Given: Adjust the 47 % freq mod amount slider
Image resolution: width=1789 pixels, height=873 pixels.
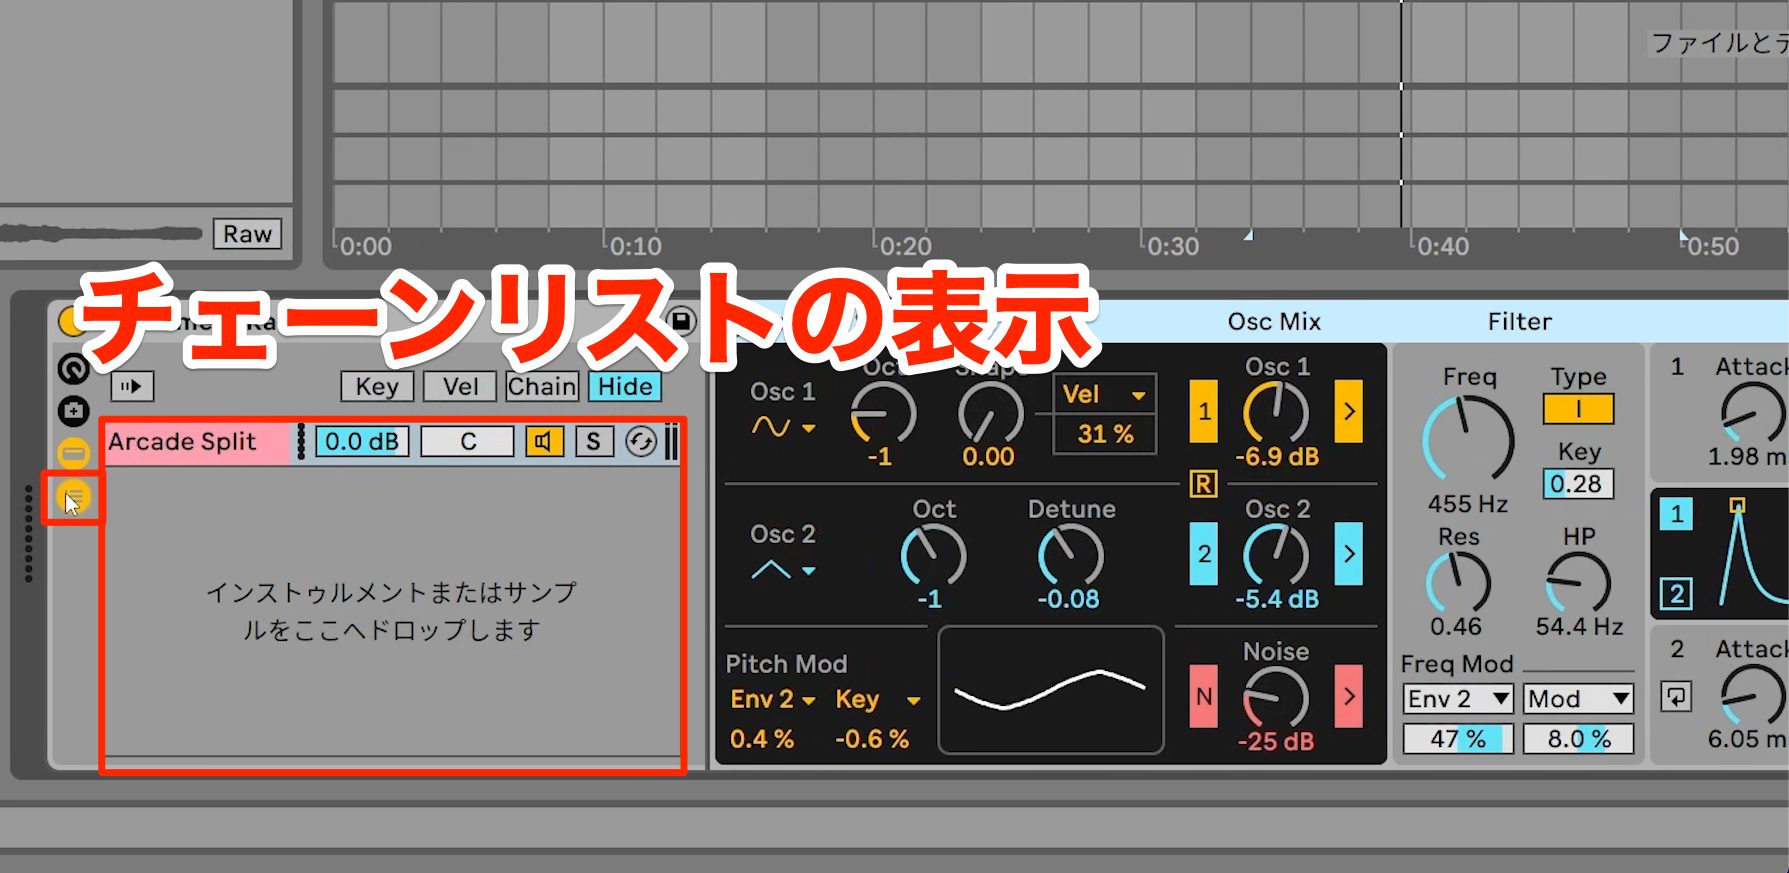Looking at the screenshot, I should pos(1458,739).
